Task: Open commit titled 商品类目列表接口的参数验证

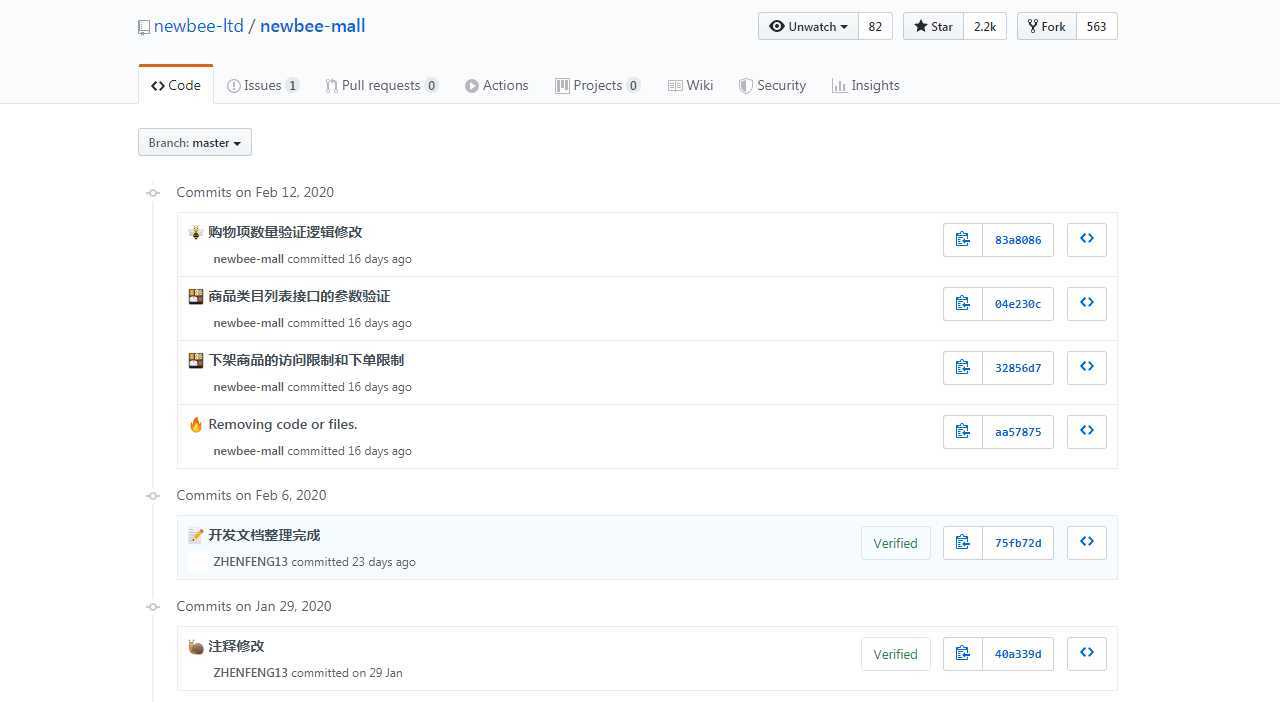Action: pos(299,296)
